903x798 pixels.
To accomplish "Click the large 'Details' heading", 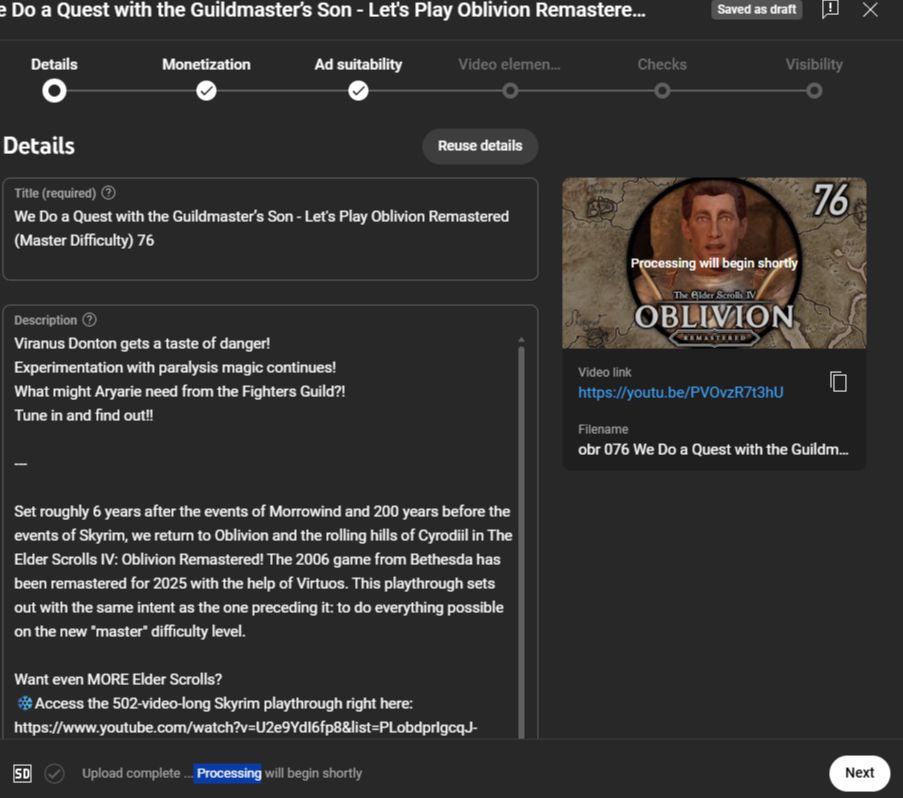I will [x=39, y=146].
